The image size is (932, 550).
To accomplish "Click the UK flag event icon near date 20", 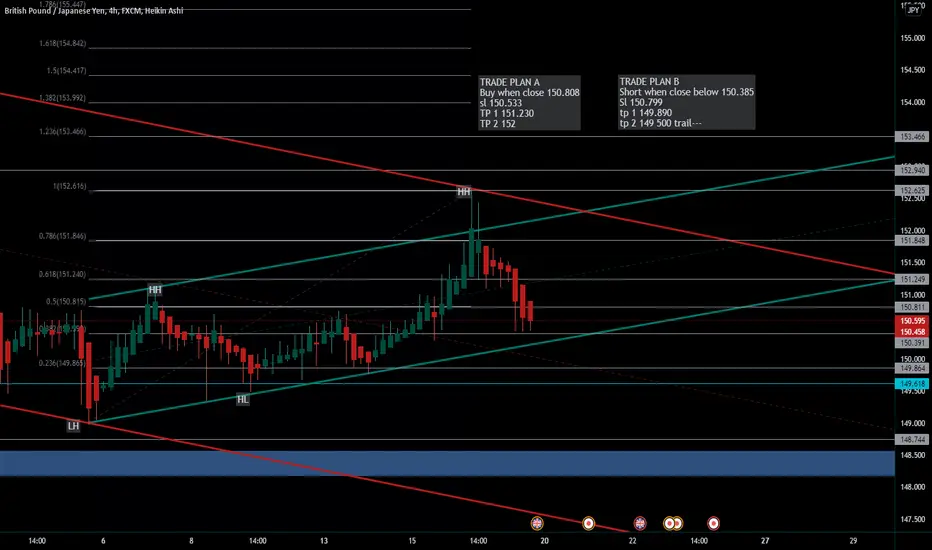I will (x=537, y=523).
